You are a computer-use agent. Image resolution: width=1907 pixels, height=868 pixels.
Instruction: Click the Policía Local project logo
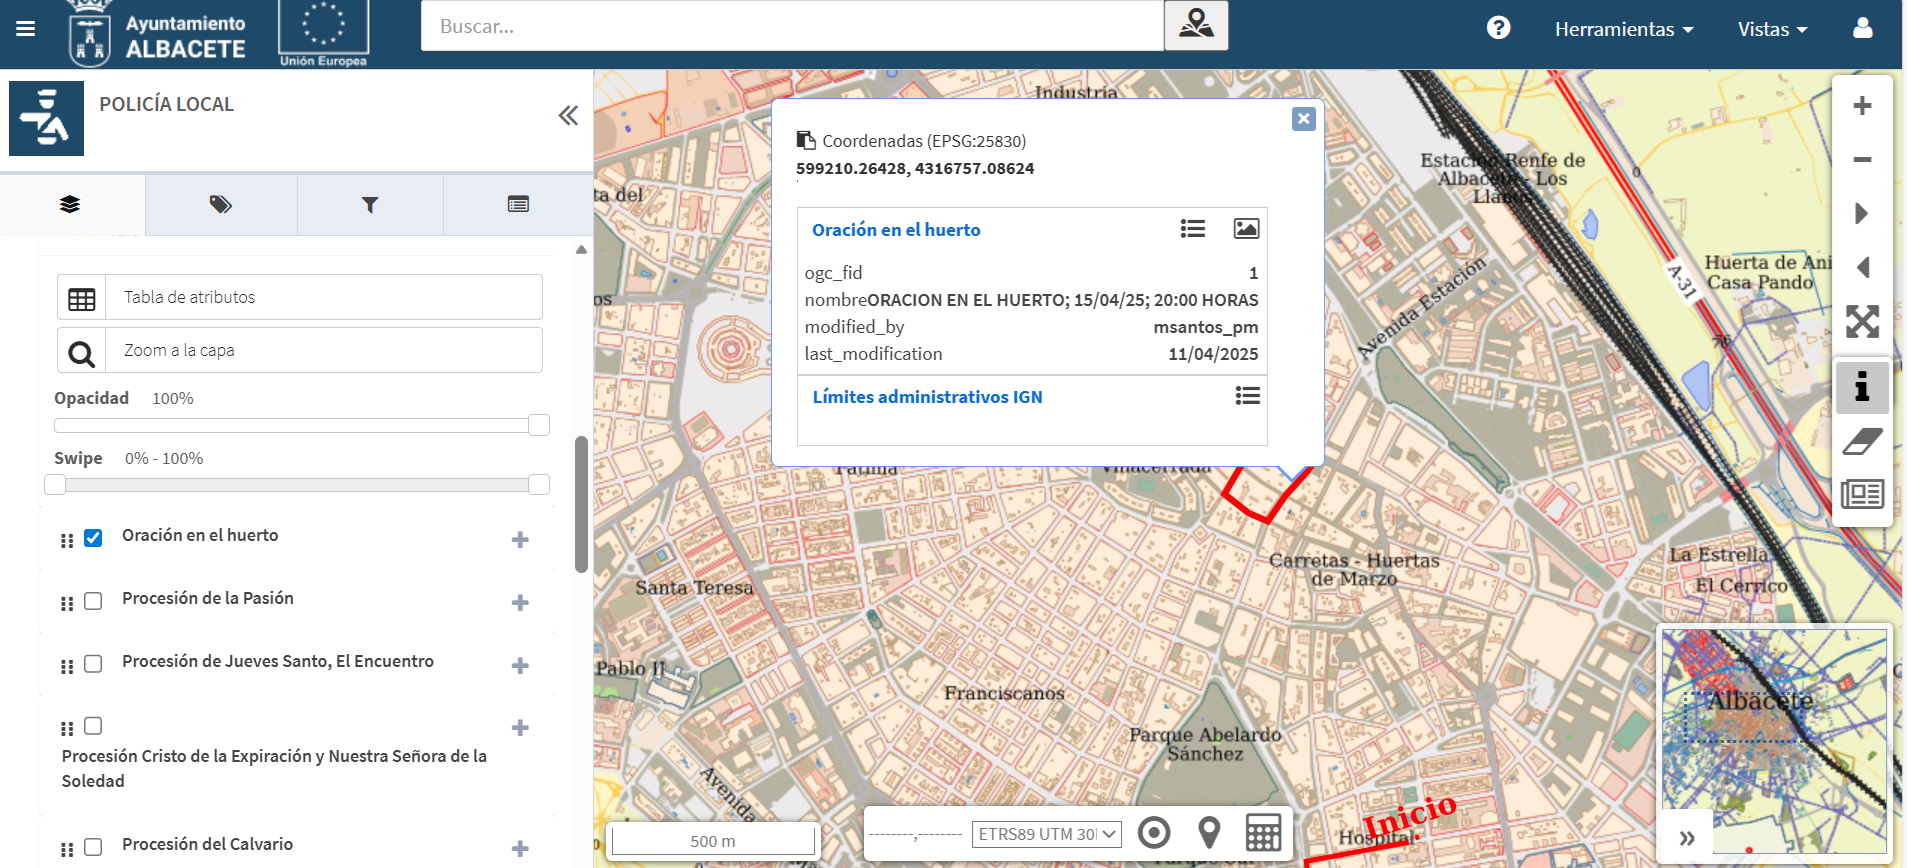[46, 118]
